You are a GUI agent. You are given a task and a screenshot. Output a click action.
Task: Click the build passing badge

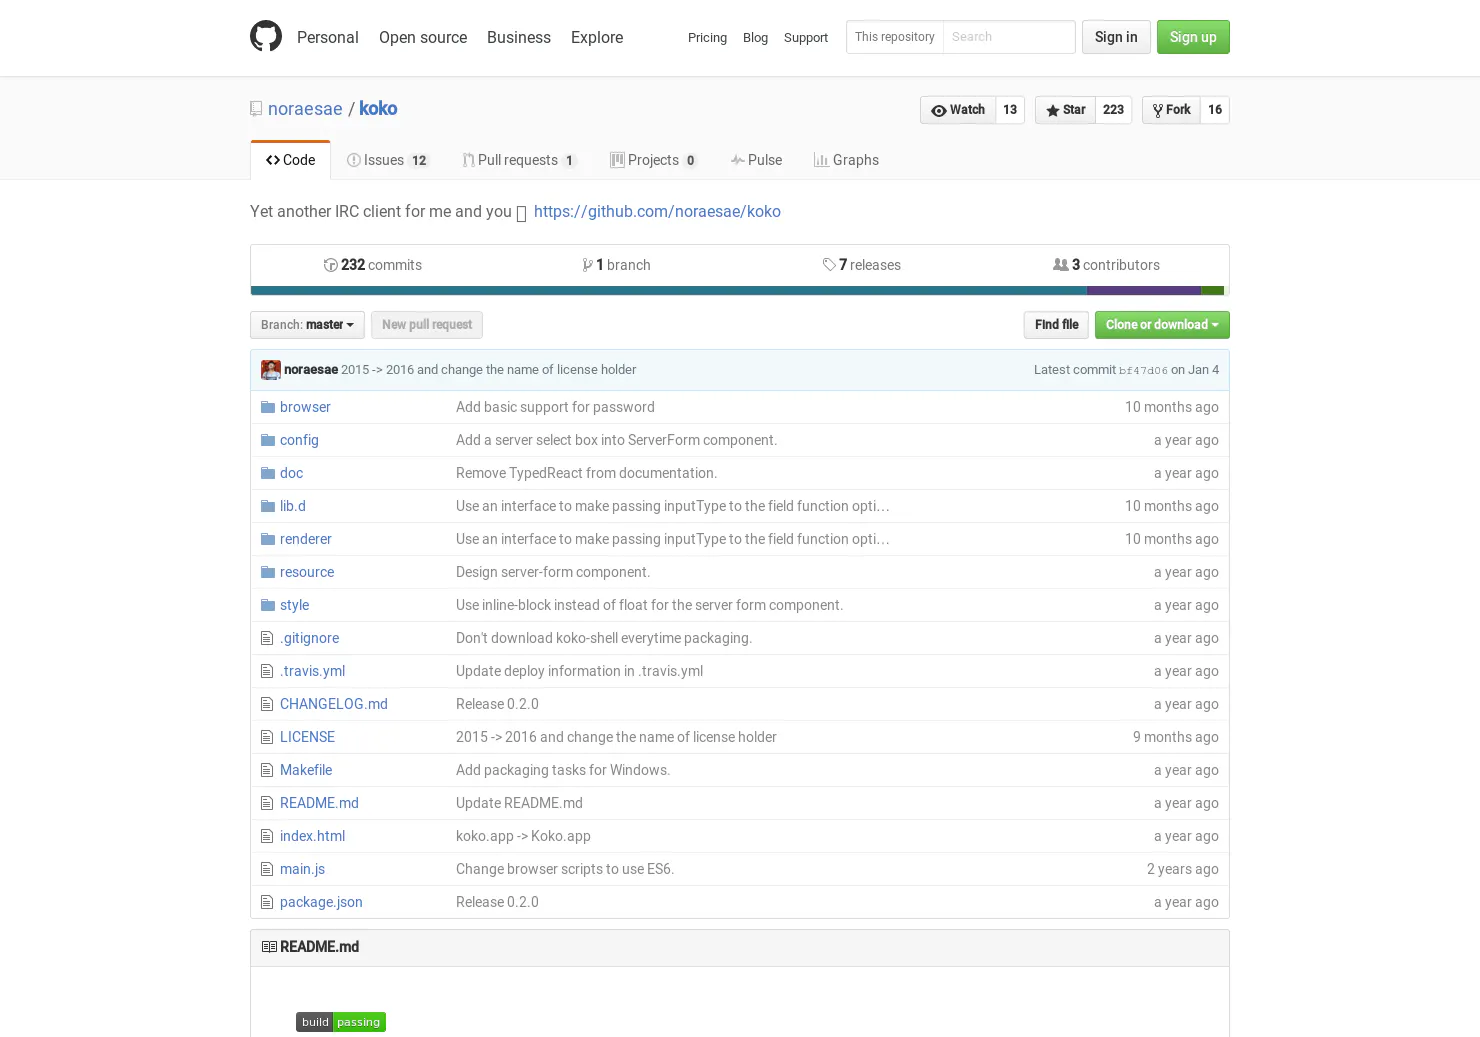(x=341, y=1022)
